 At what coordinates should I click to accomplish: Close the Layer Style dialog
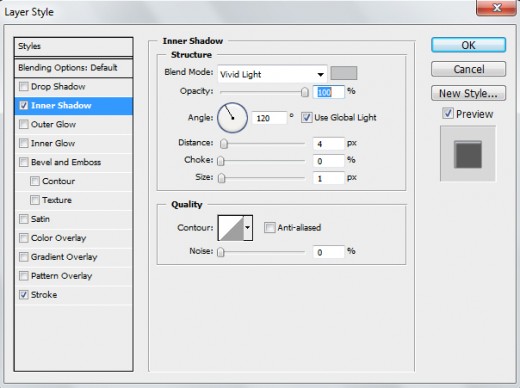497,7
